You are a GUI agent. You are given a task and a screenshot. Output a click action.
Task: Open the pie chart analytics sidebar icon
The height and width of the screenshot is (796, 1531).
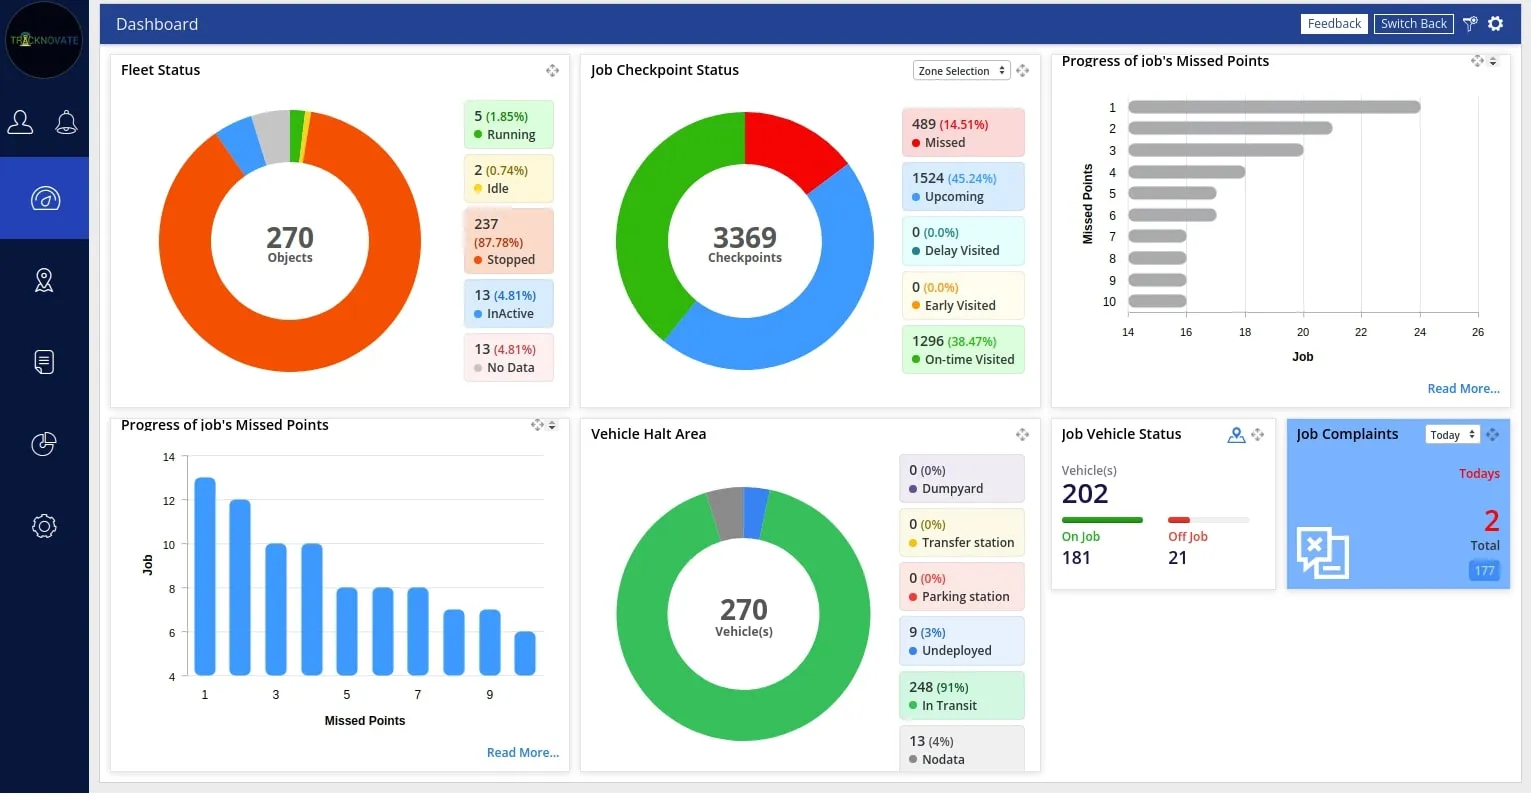44,444
